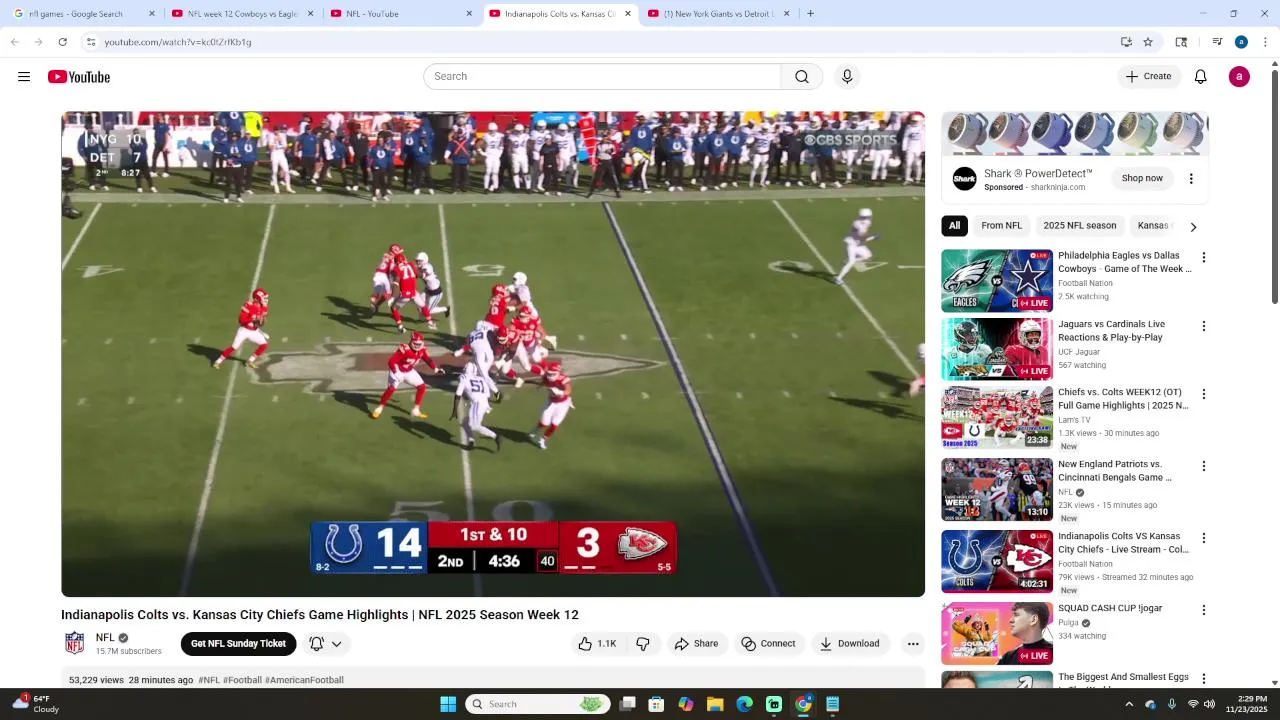The image size is (1280, 720).
Task: Open a new browser tab
Action: (810, 14)
